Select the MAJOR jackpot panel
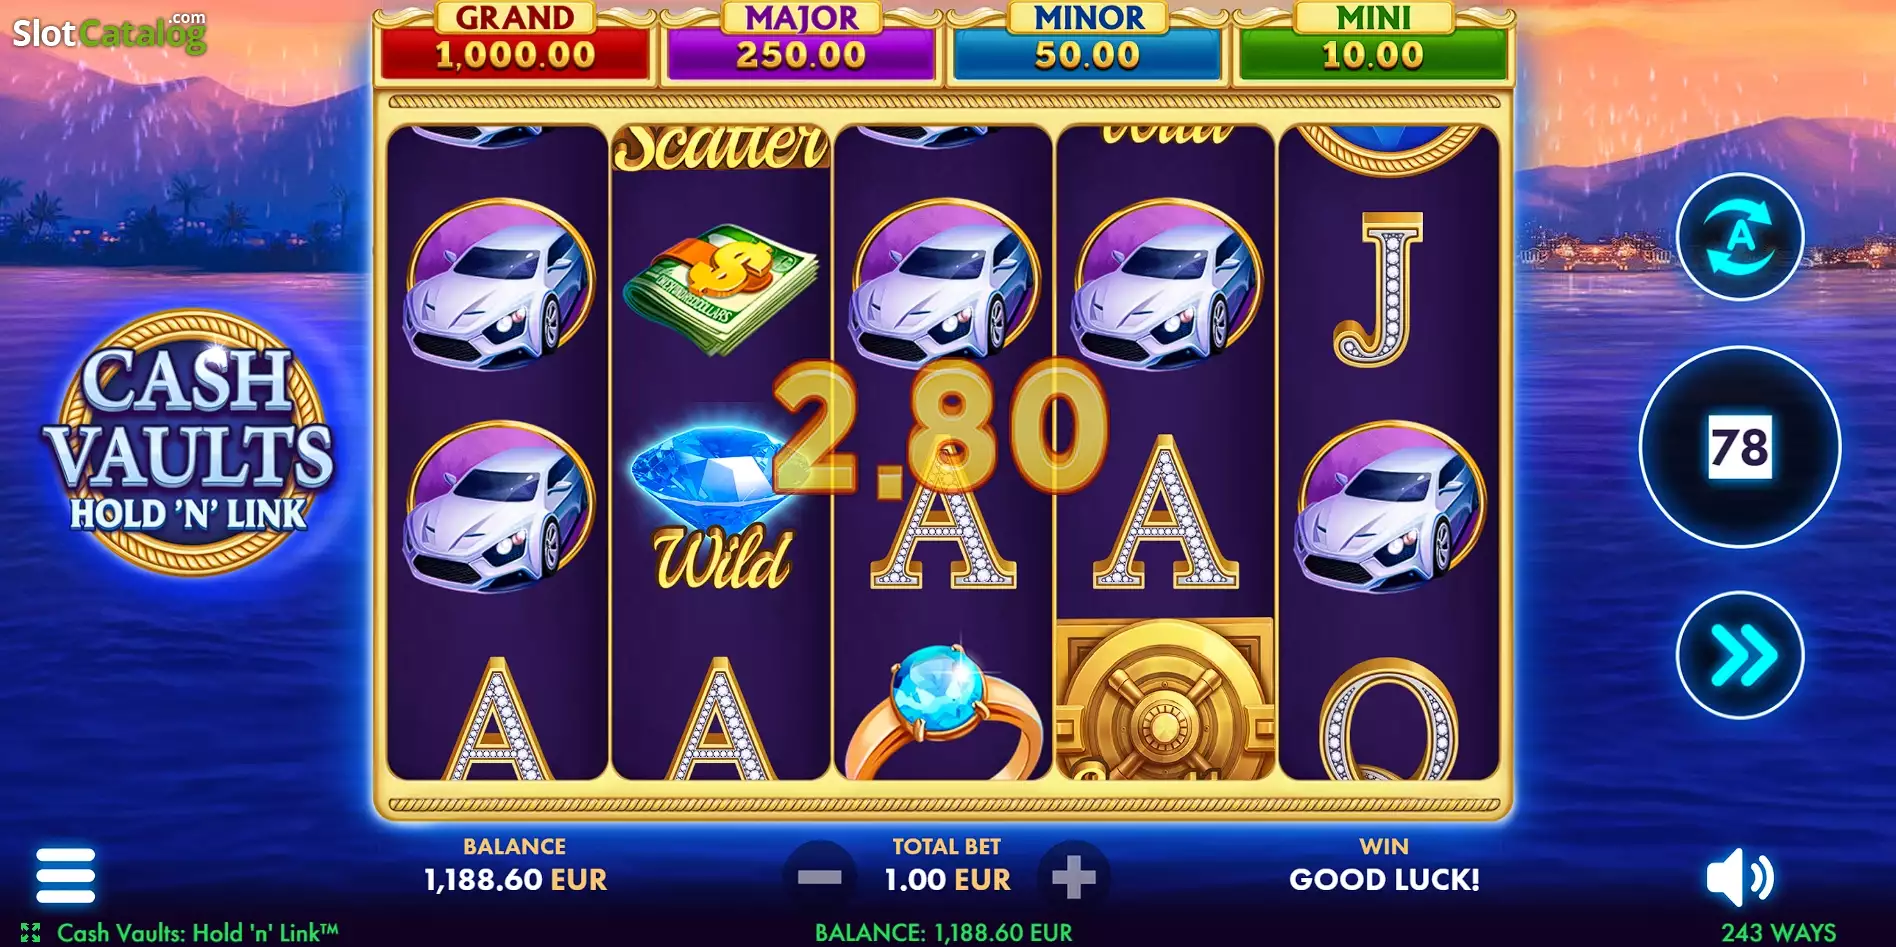This screenshot has width=1896, height=947. (801, 42)
